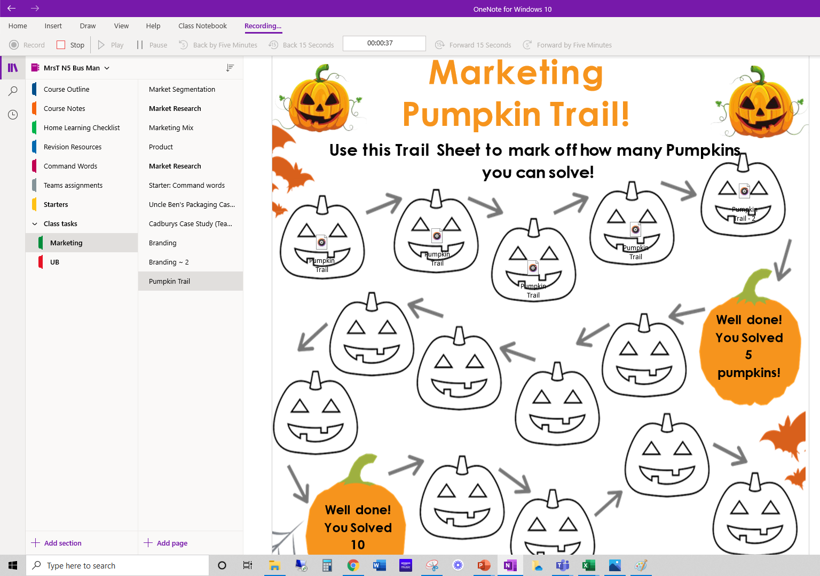Click Back 15 Seconds

pyautogui.click(x=301, y=45)
